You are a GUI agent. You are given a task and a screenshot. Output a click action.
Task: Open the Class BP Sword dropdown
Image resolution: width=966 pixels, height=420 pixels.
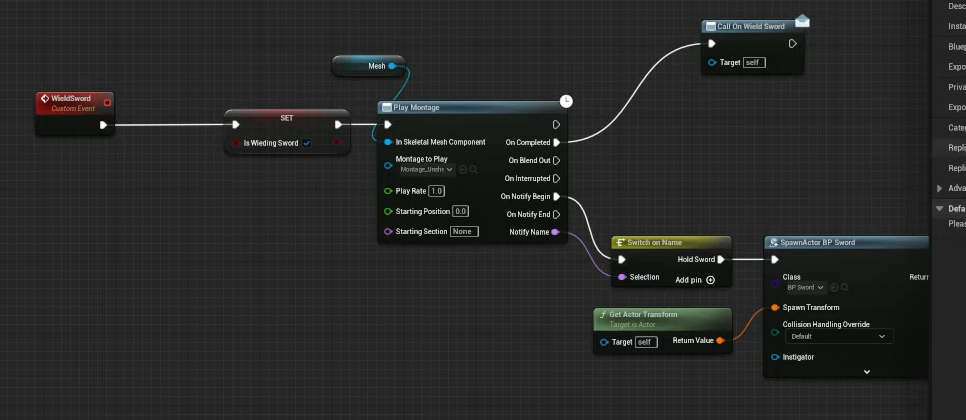coord(803,287)
